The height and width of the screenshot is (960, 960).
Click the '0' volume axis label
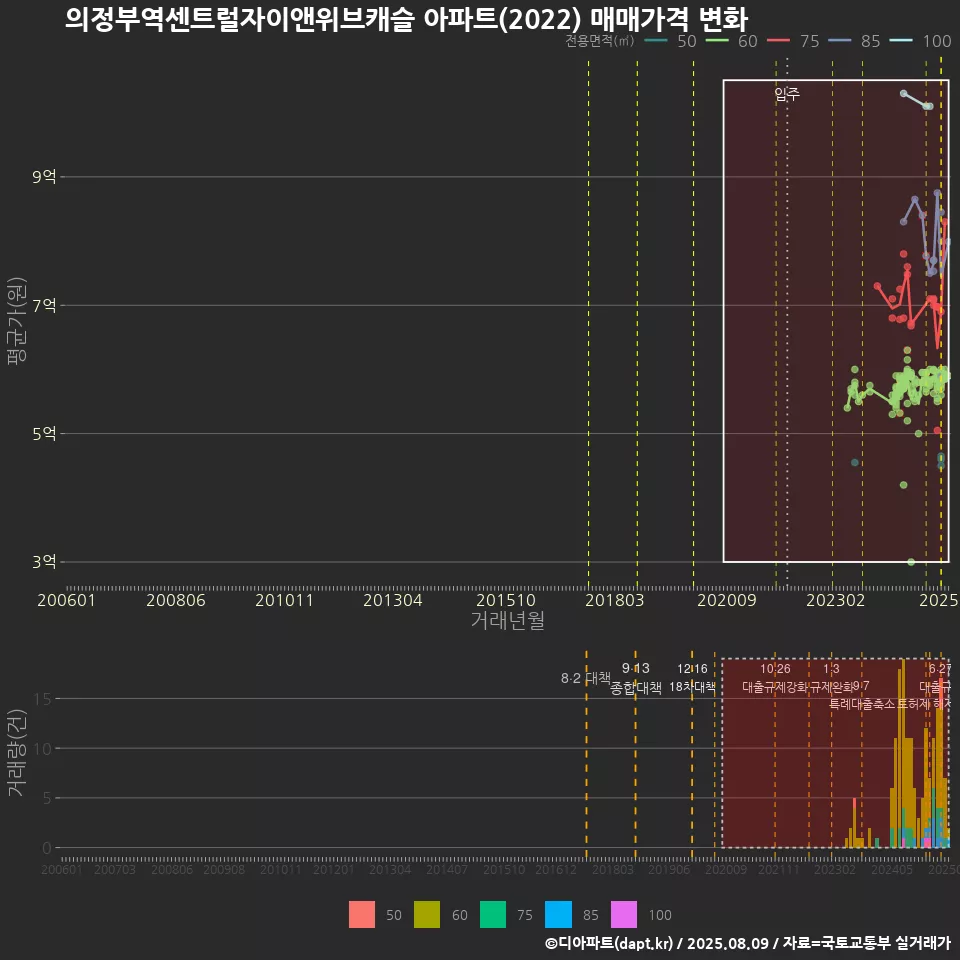click(47, 848)
